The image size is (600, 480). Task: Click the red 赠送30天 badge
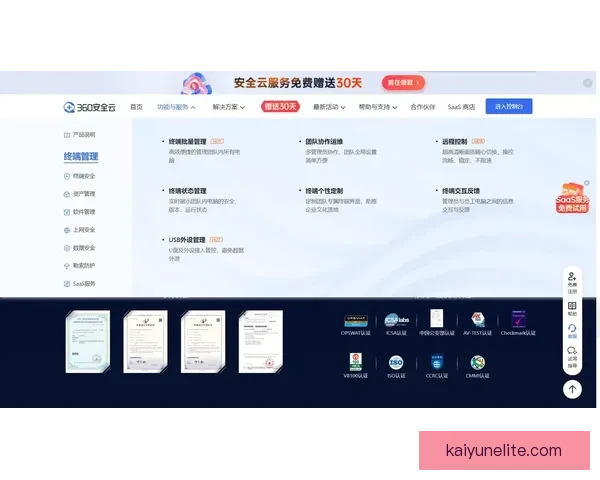[280, 106]
